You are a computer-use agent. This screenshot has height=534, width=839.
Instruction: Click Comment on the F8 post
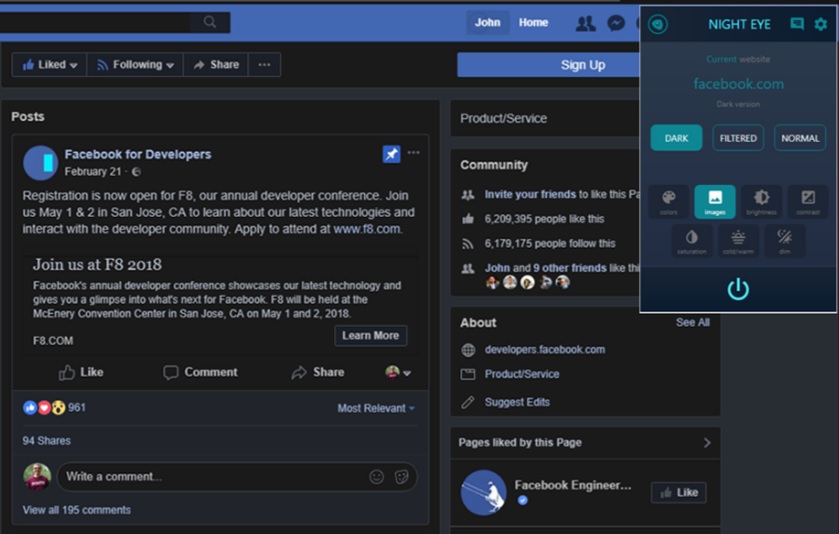(x=200, y=372)
